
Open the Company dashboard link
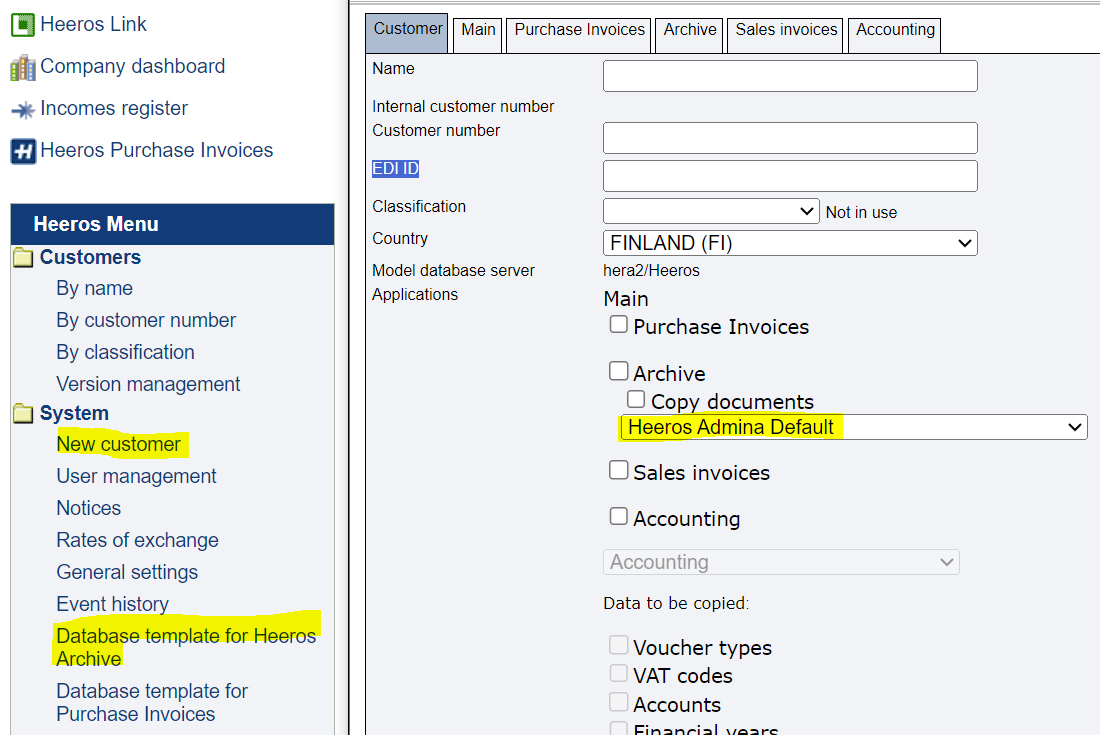133,66
